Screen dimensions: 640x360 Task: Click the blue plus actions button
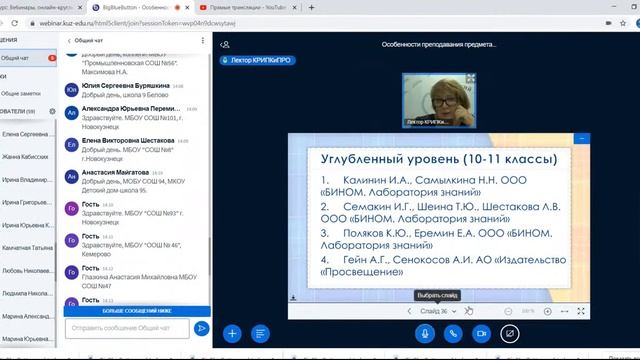(x=232, y=333)
